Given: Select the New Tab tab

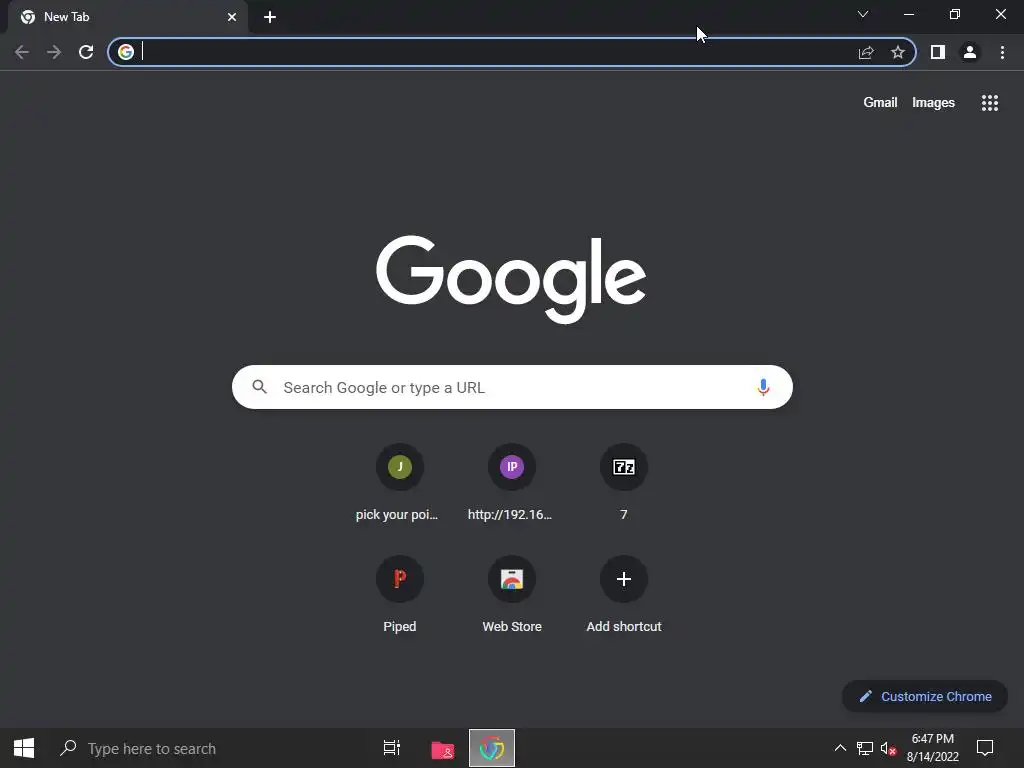Looking at the screenshot, I should point(128,18).
